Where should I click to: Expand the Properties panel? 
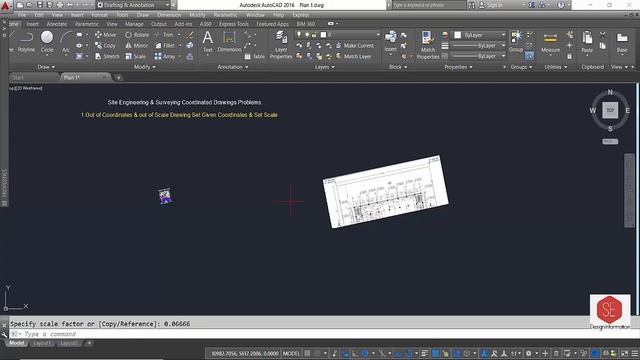coord(458,67)
